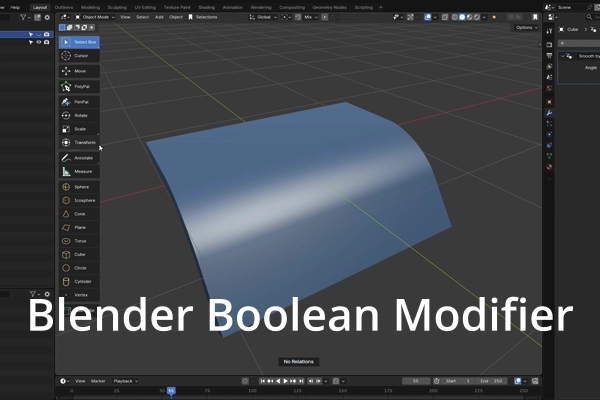
Task: Open the Mix snapping dropdown
Action: pyautogui.click(x=310, y=17)
